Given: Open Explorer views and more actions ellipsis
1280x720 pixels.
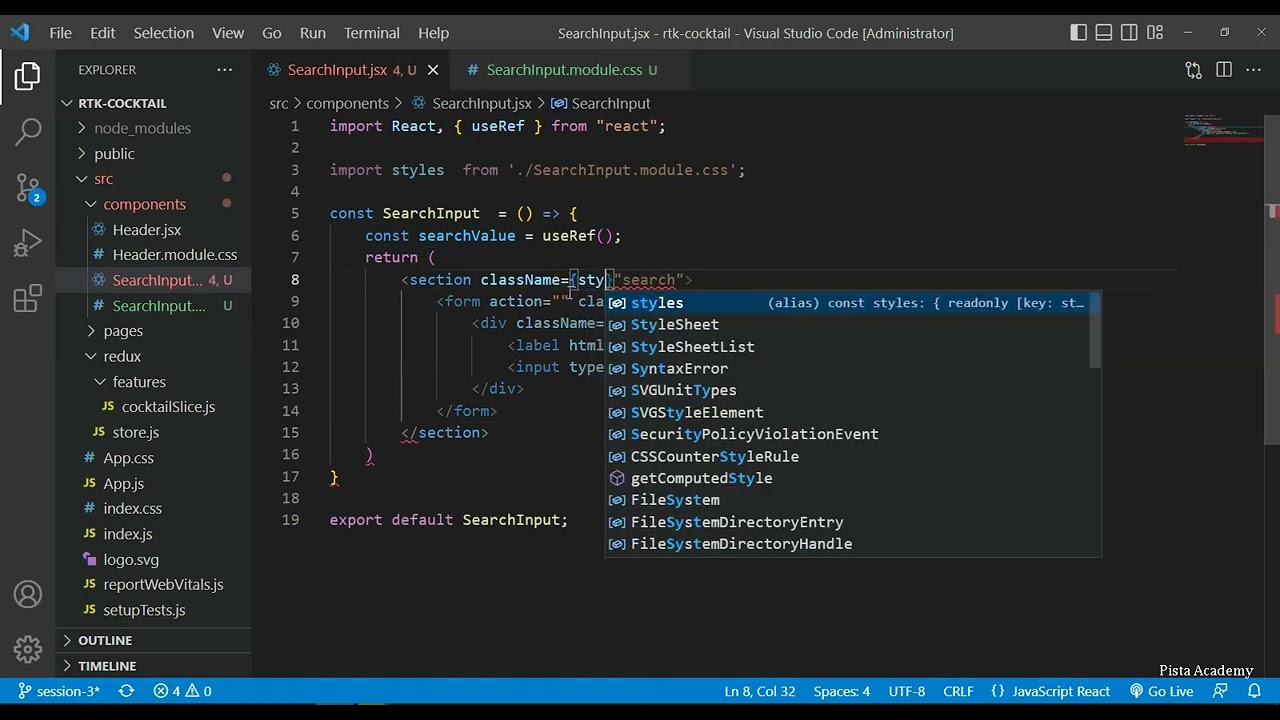Looking at the screenshot, I should 224,70.
